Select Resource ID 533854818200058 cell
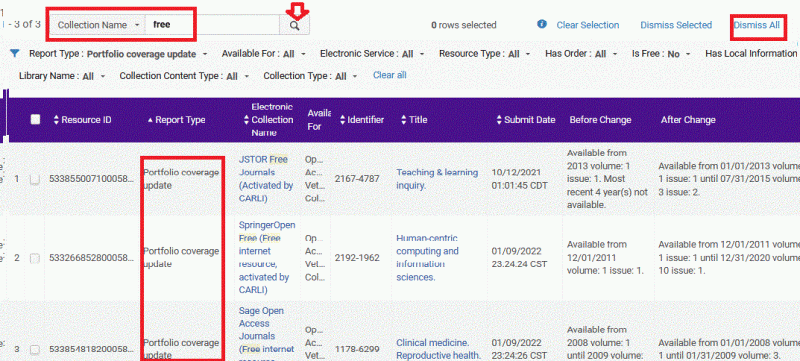This screenshot has height=361, width=800. [90, 350]
